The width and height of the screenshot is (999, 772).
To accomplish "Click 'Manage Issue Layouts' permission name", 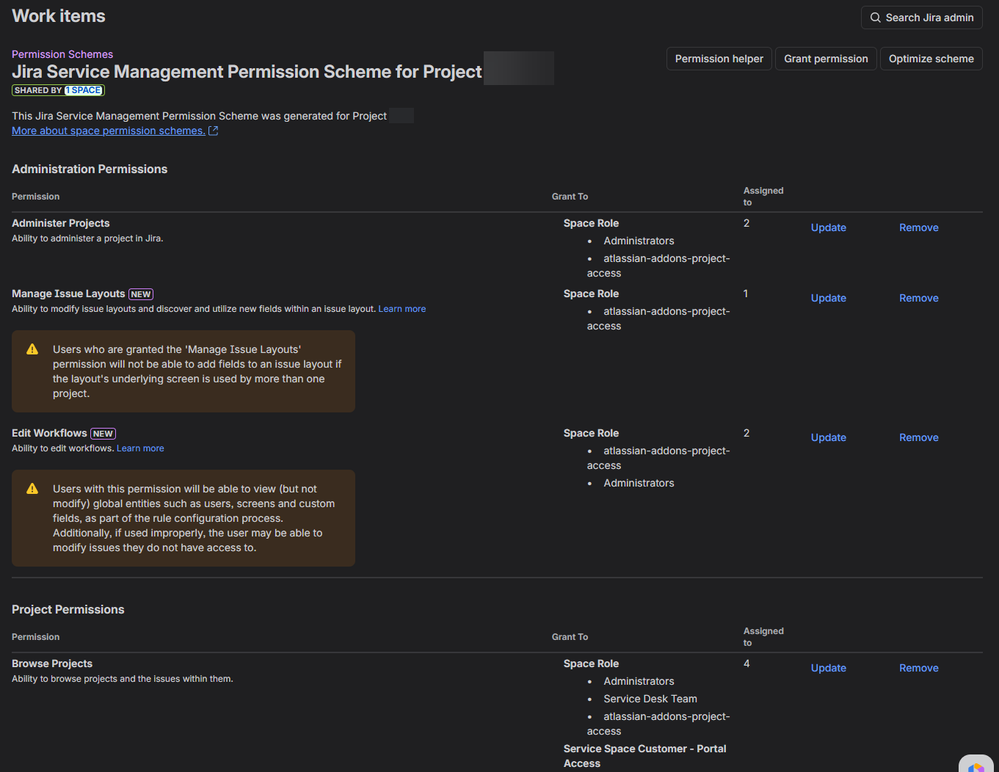I will (x=68, y=294).
